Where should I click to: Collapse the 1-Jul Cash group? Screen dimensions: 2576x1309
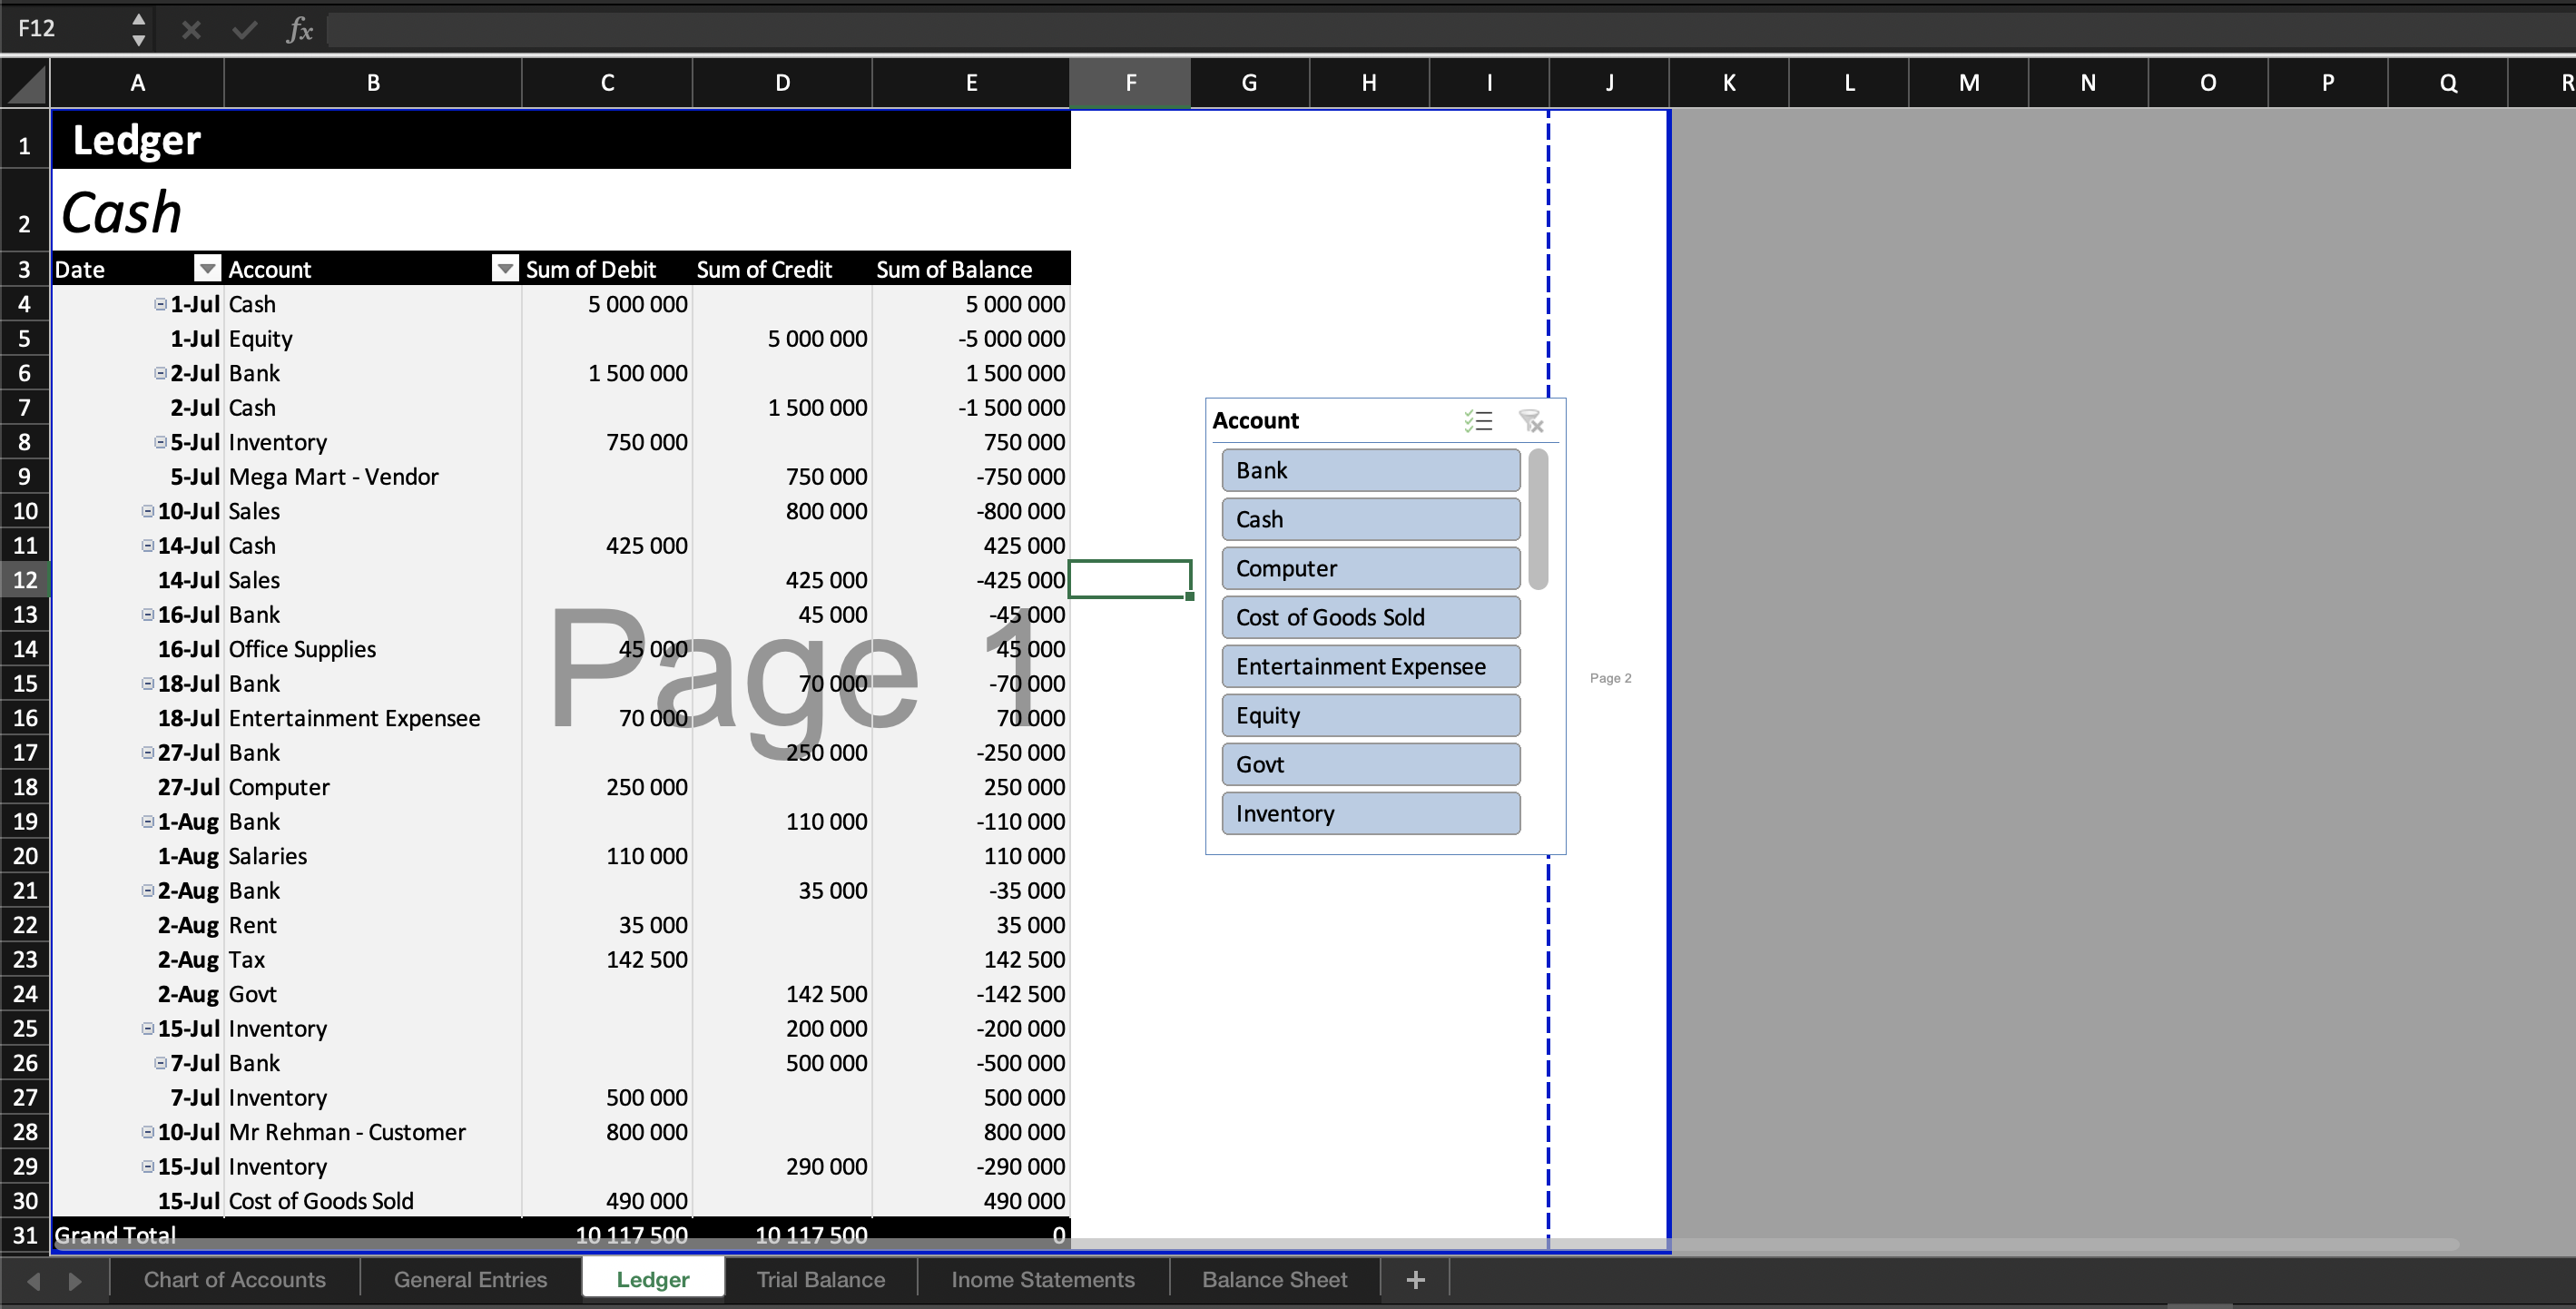coord(160,304)
